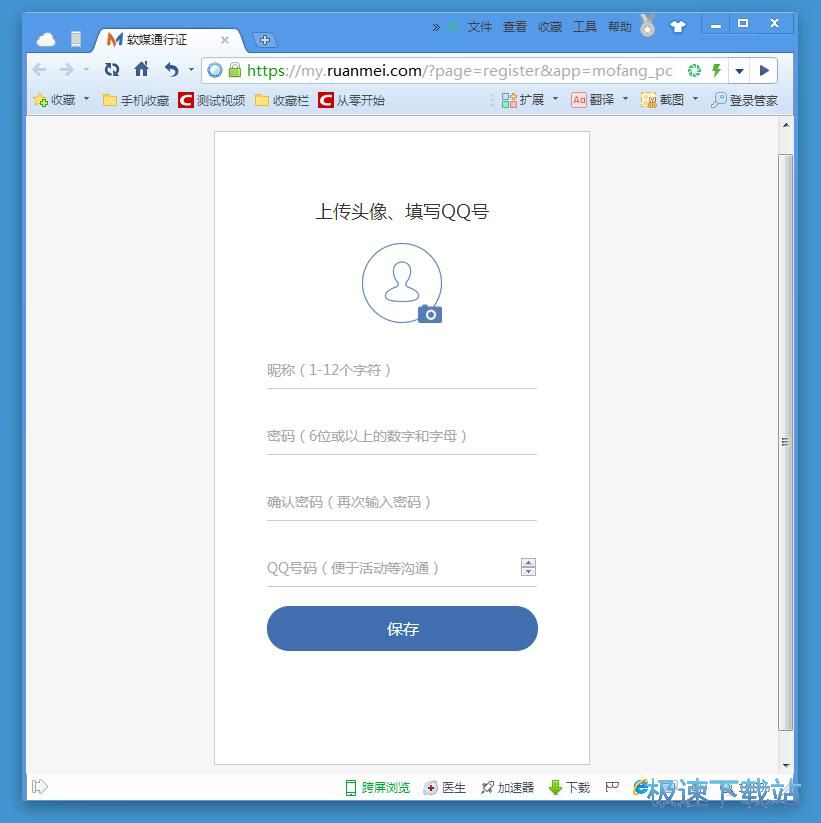Select the 软媒通行证 tab

coord(167,40)
